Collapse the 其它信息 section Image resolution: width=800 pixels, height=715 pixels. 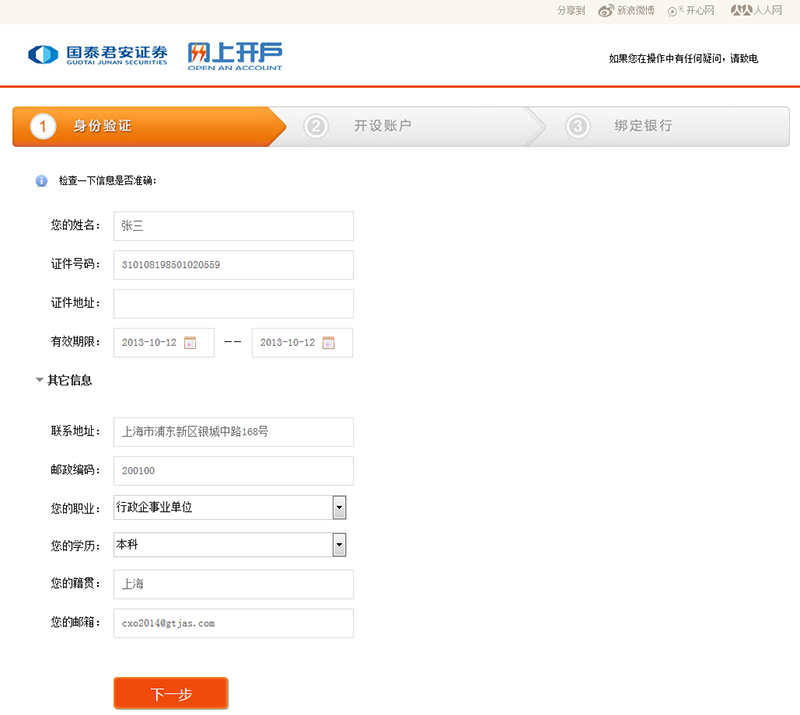coord(40,380)
